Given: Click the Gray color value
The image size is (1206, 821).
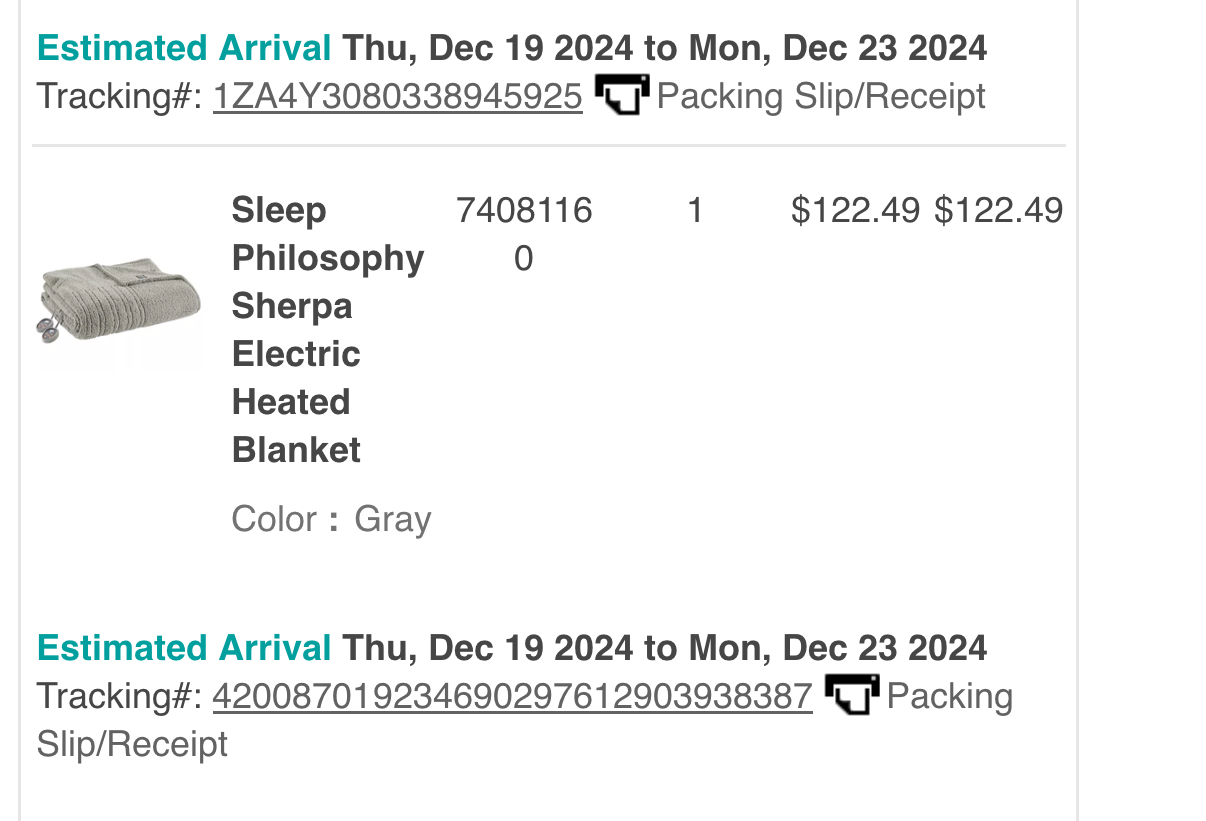Looking at the screenshot, I should pyautogui.click(x=393, y=520).
